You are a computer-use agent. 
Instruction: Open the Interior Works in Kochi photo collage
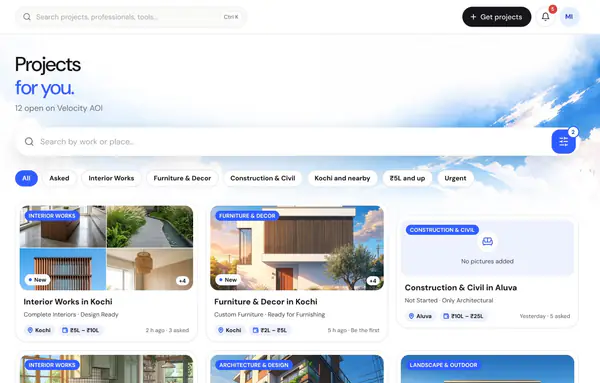[106, 248]
